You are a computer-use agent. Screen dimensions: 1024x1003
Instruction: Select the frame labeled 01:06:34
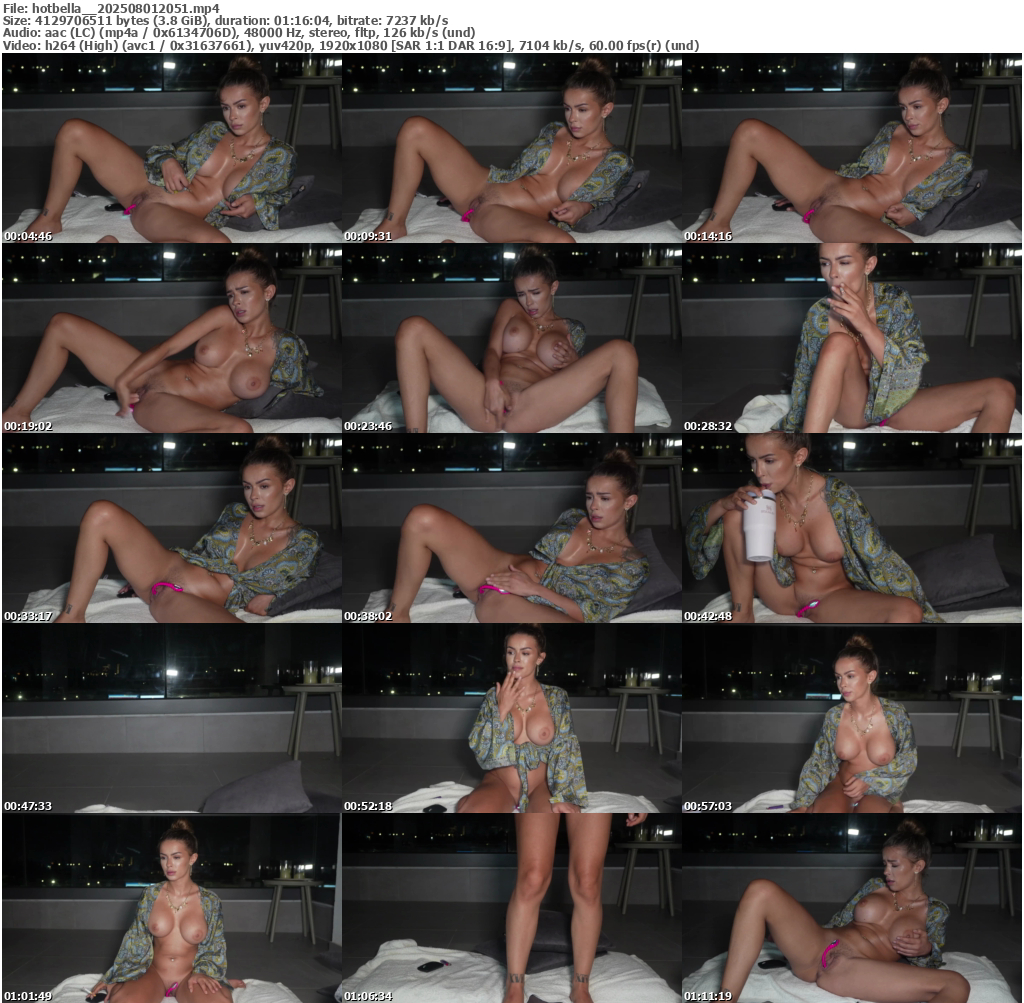(x=511, y=908)
